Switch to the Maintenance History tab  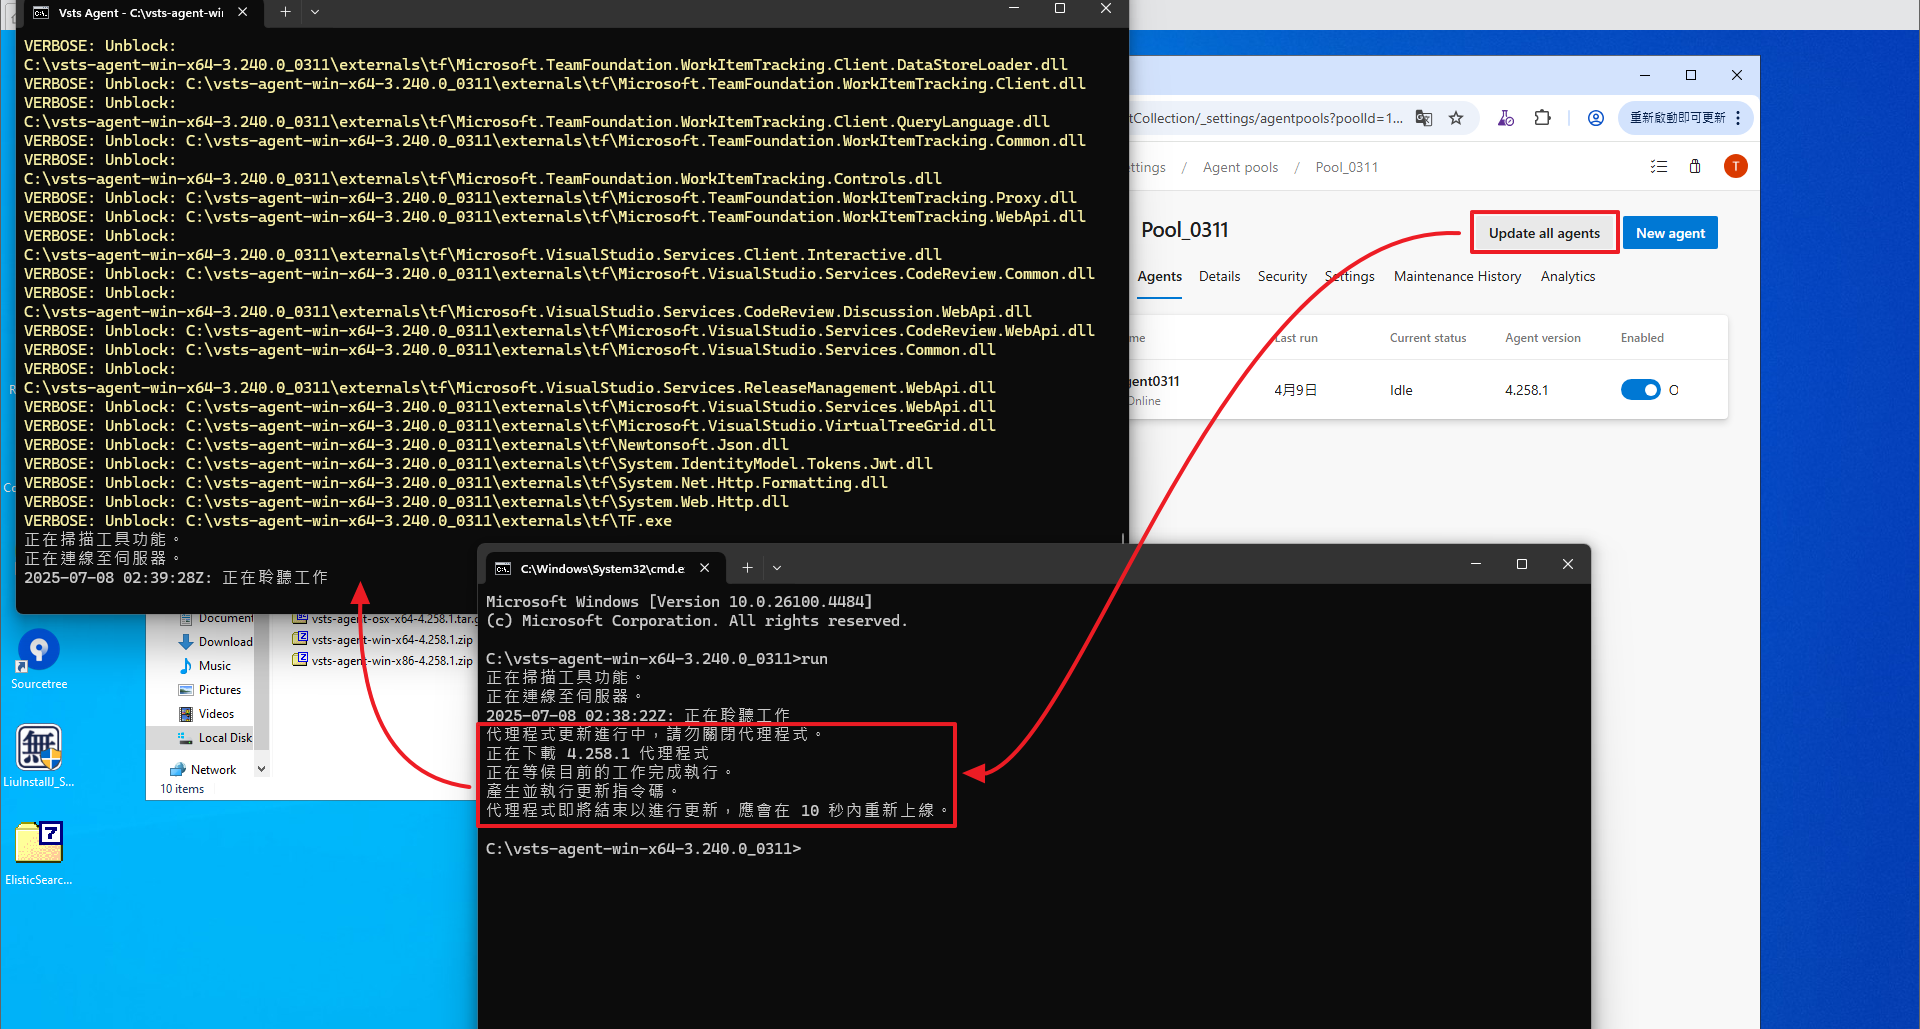coord(1458,277)
